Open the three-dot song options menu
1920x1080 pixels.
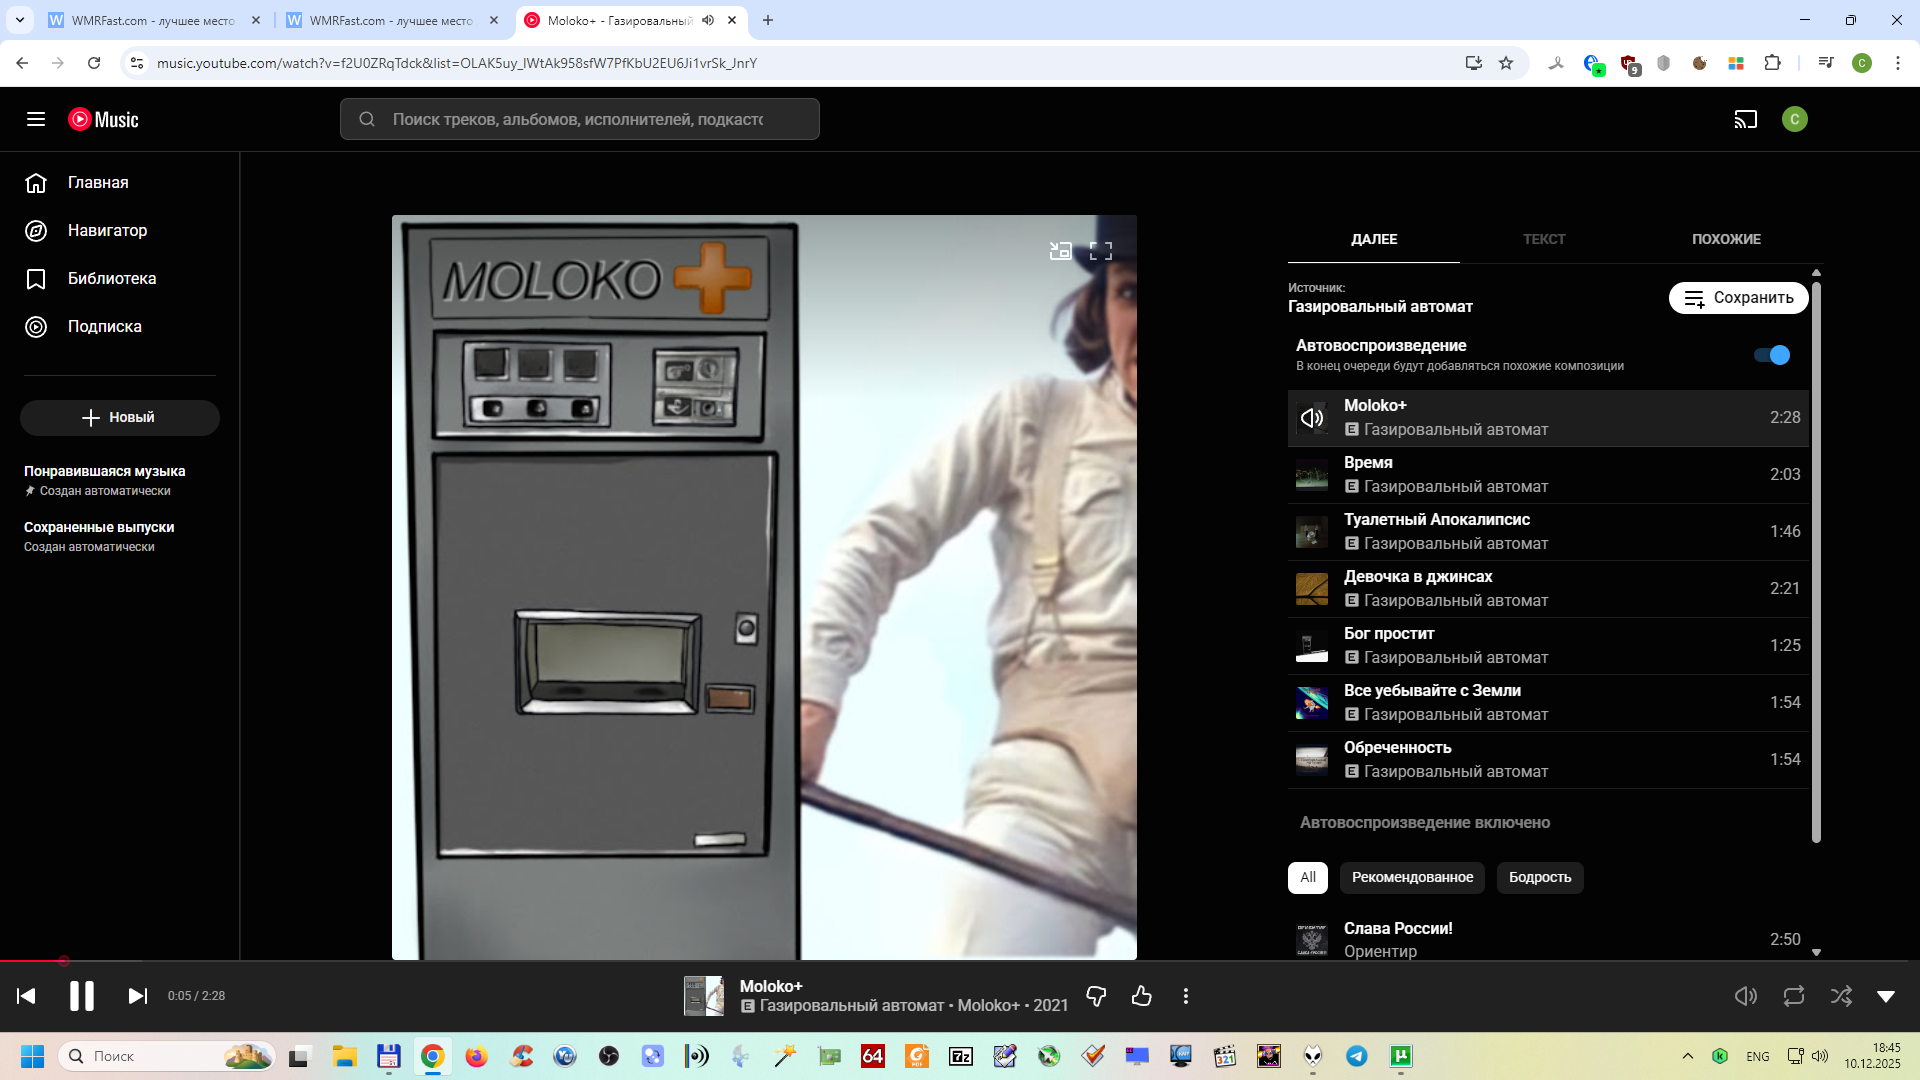click(x=1185, y=996)
